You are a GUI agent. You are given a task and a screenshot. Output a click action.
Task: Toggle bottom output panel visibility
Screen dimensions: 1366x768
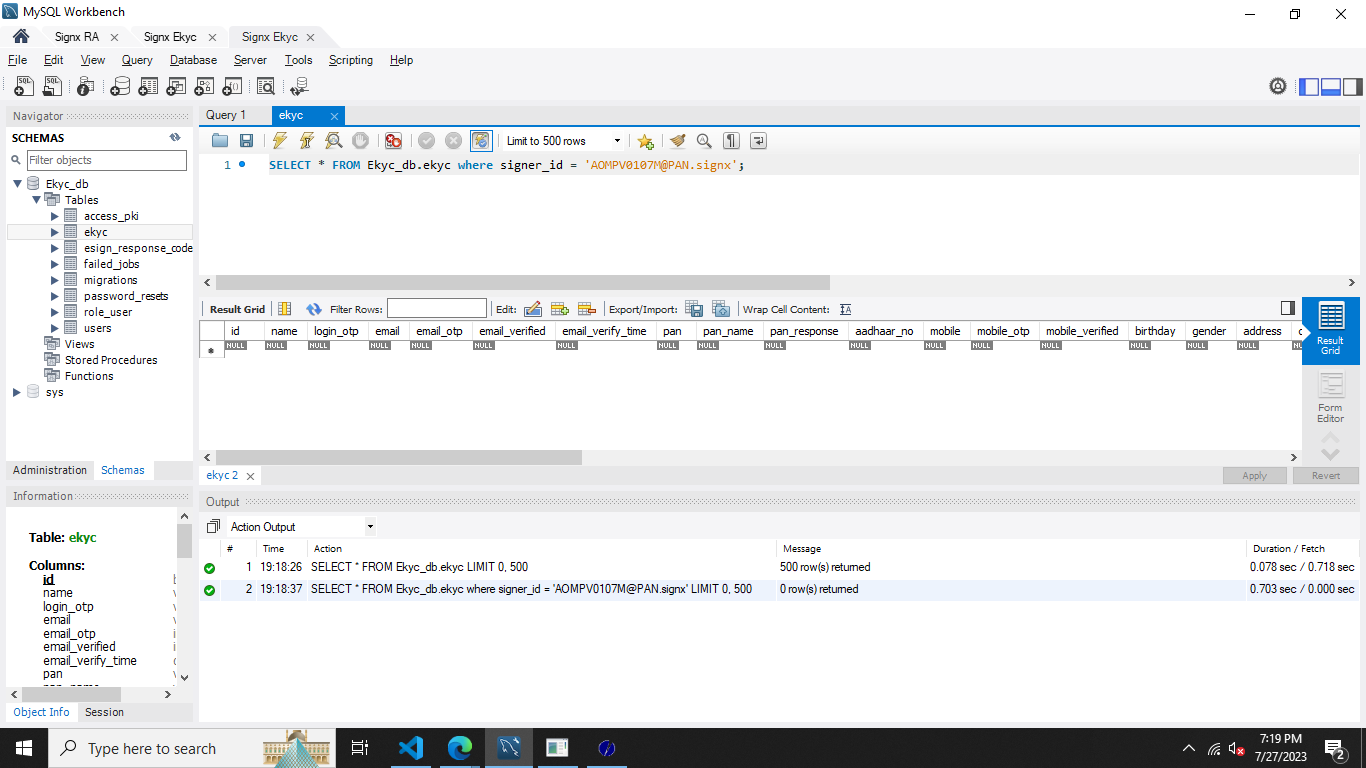pos(1331,87)
